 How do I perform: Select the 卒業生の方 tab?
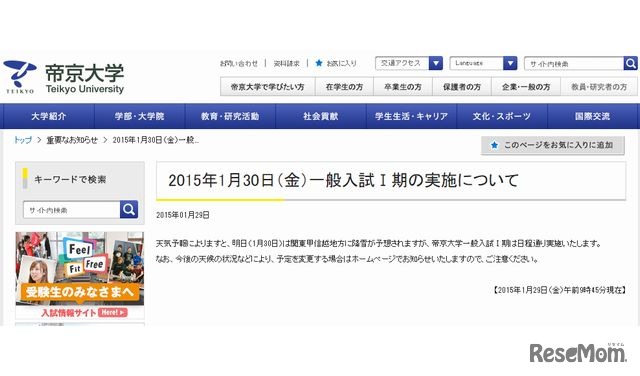click(403, 87)
